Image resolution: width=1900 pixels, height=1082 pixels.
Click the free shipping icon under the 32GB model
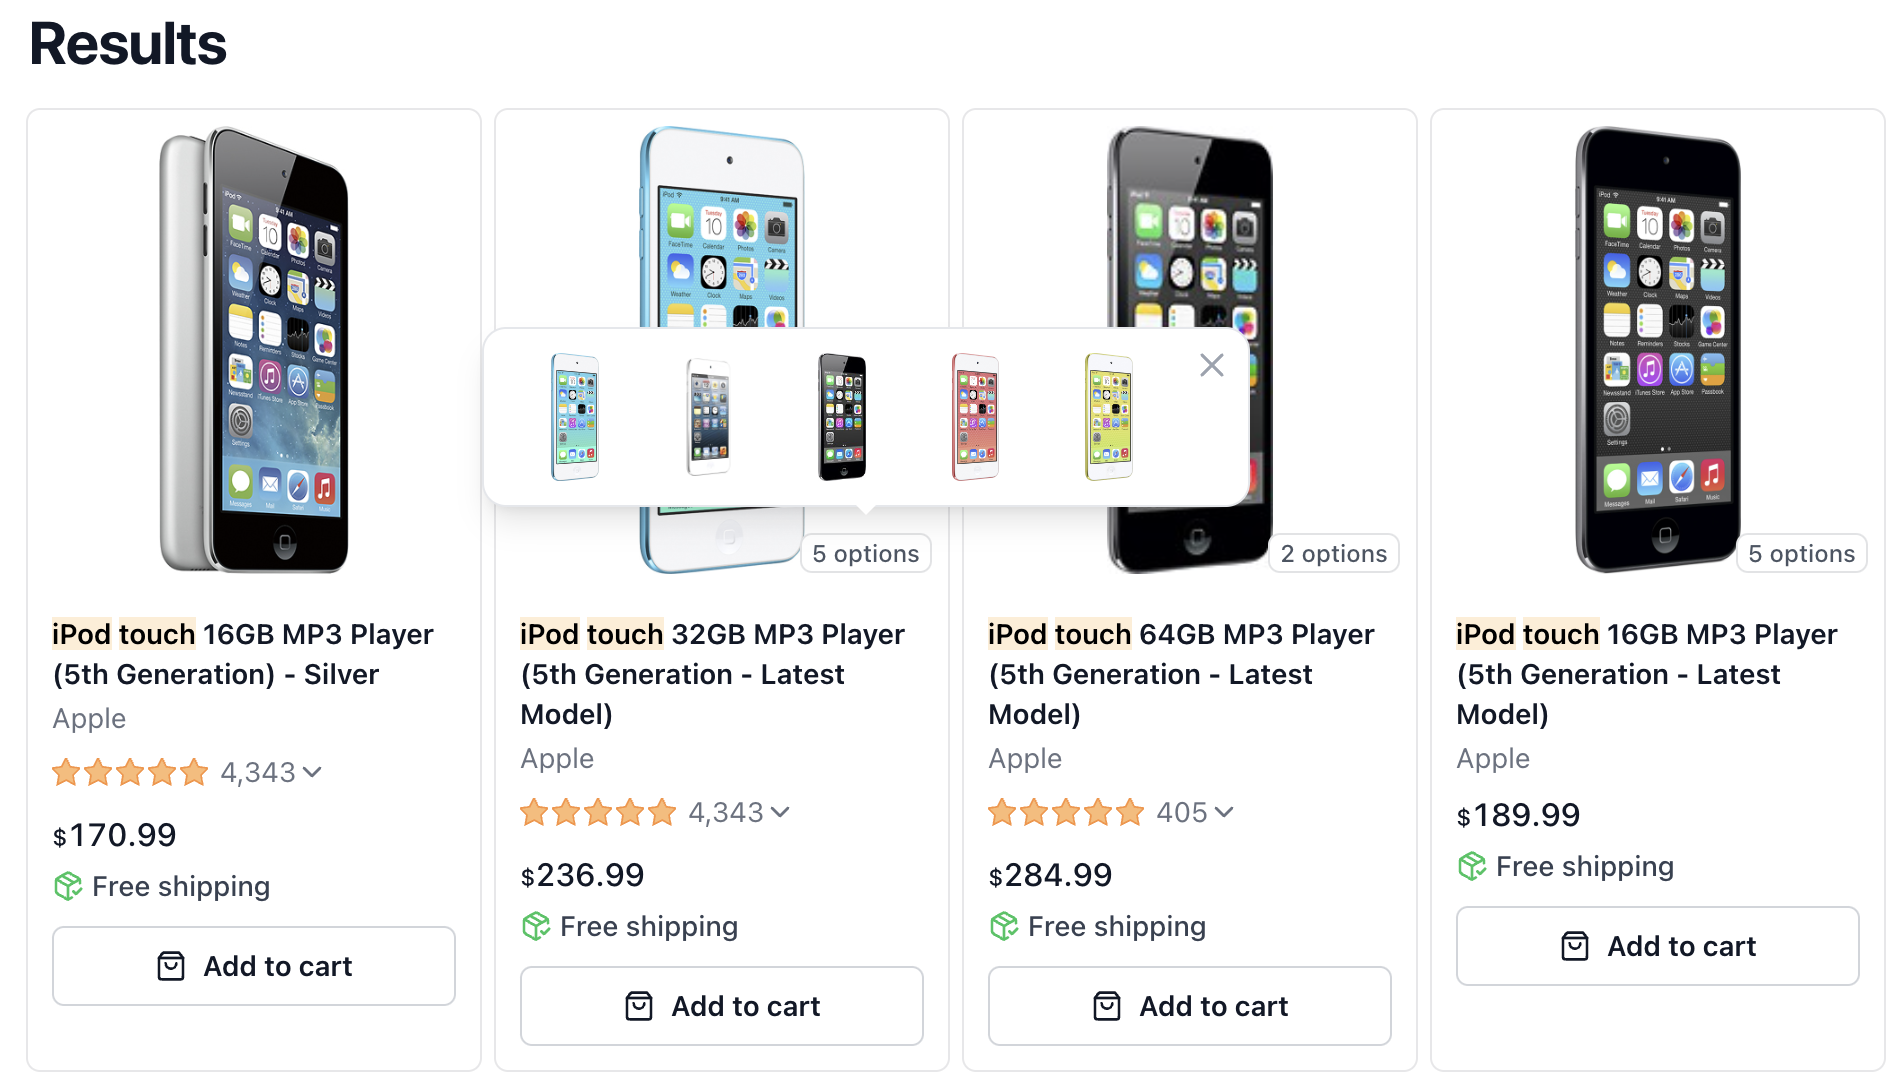536,926
